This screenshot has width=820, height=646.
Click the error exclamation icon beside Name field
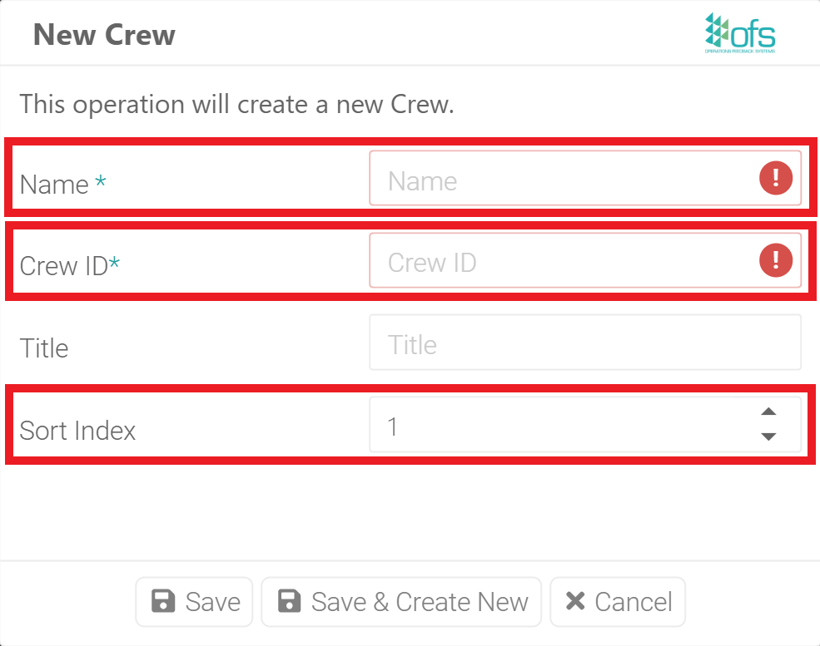pyautogui.click(x=776, y=178)
